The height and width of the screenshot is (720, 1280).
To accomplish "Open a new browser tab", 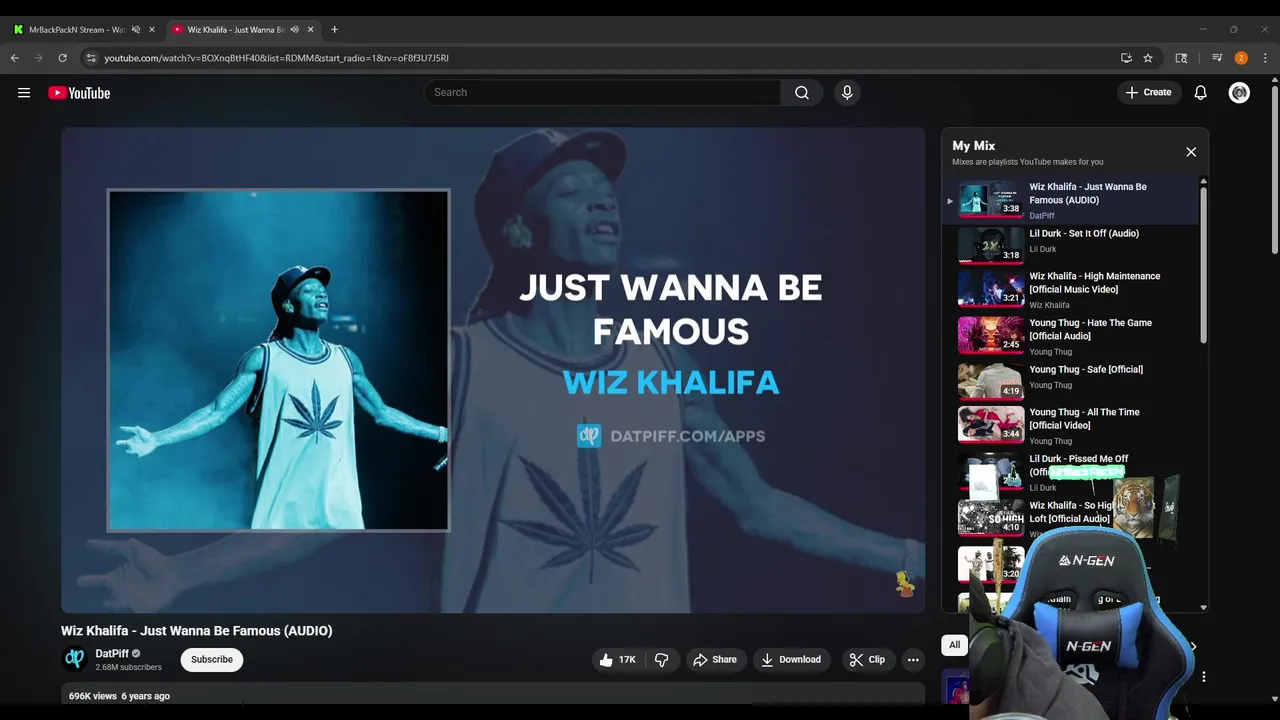I will pos(334,30).
